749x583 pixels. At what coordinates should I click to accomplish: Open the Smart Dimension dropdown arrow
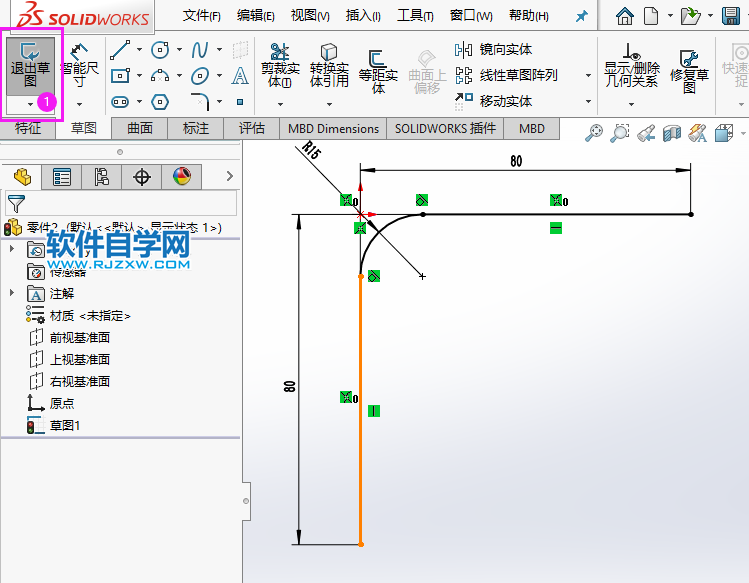[x=79, y=104]
